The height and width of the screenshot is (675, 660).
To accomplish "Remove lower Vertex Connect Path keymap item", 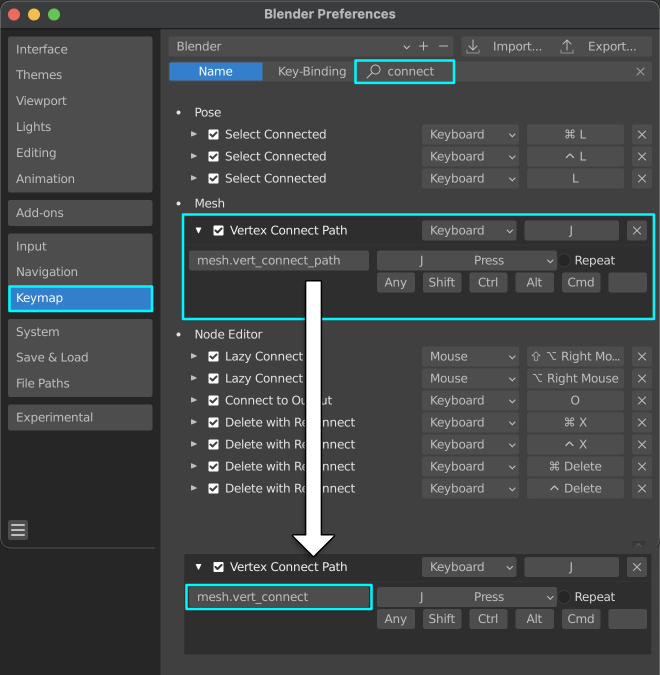I will coord(637,567).
